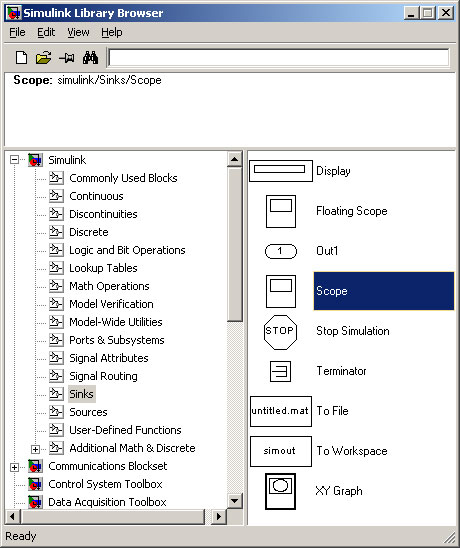Screen dimensions: 460x548
Task: Select the Stop Simulation block icon
Action: (280, 332)
